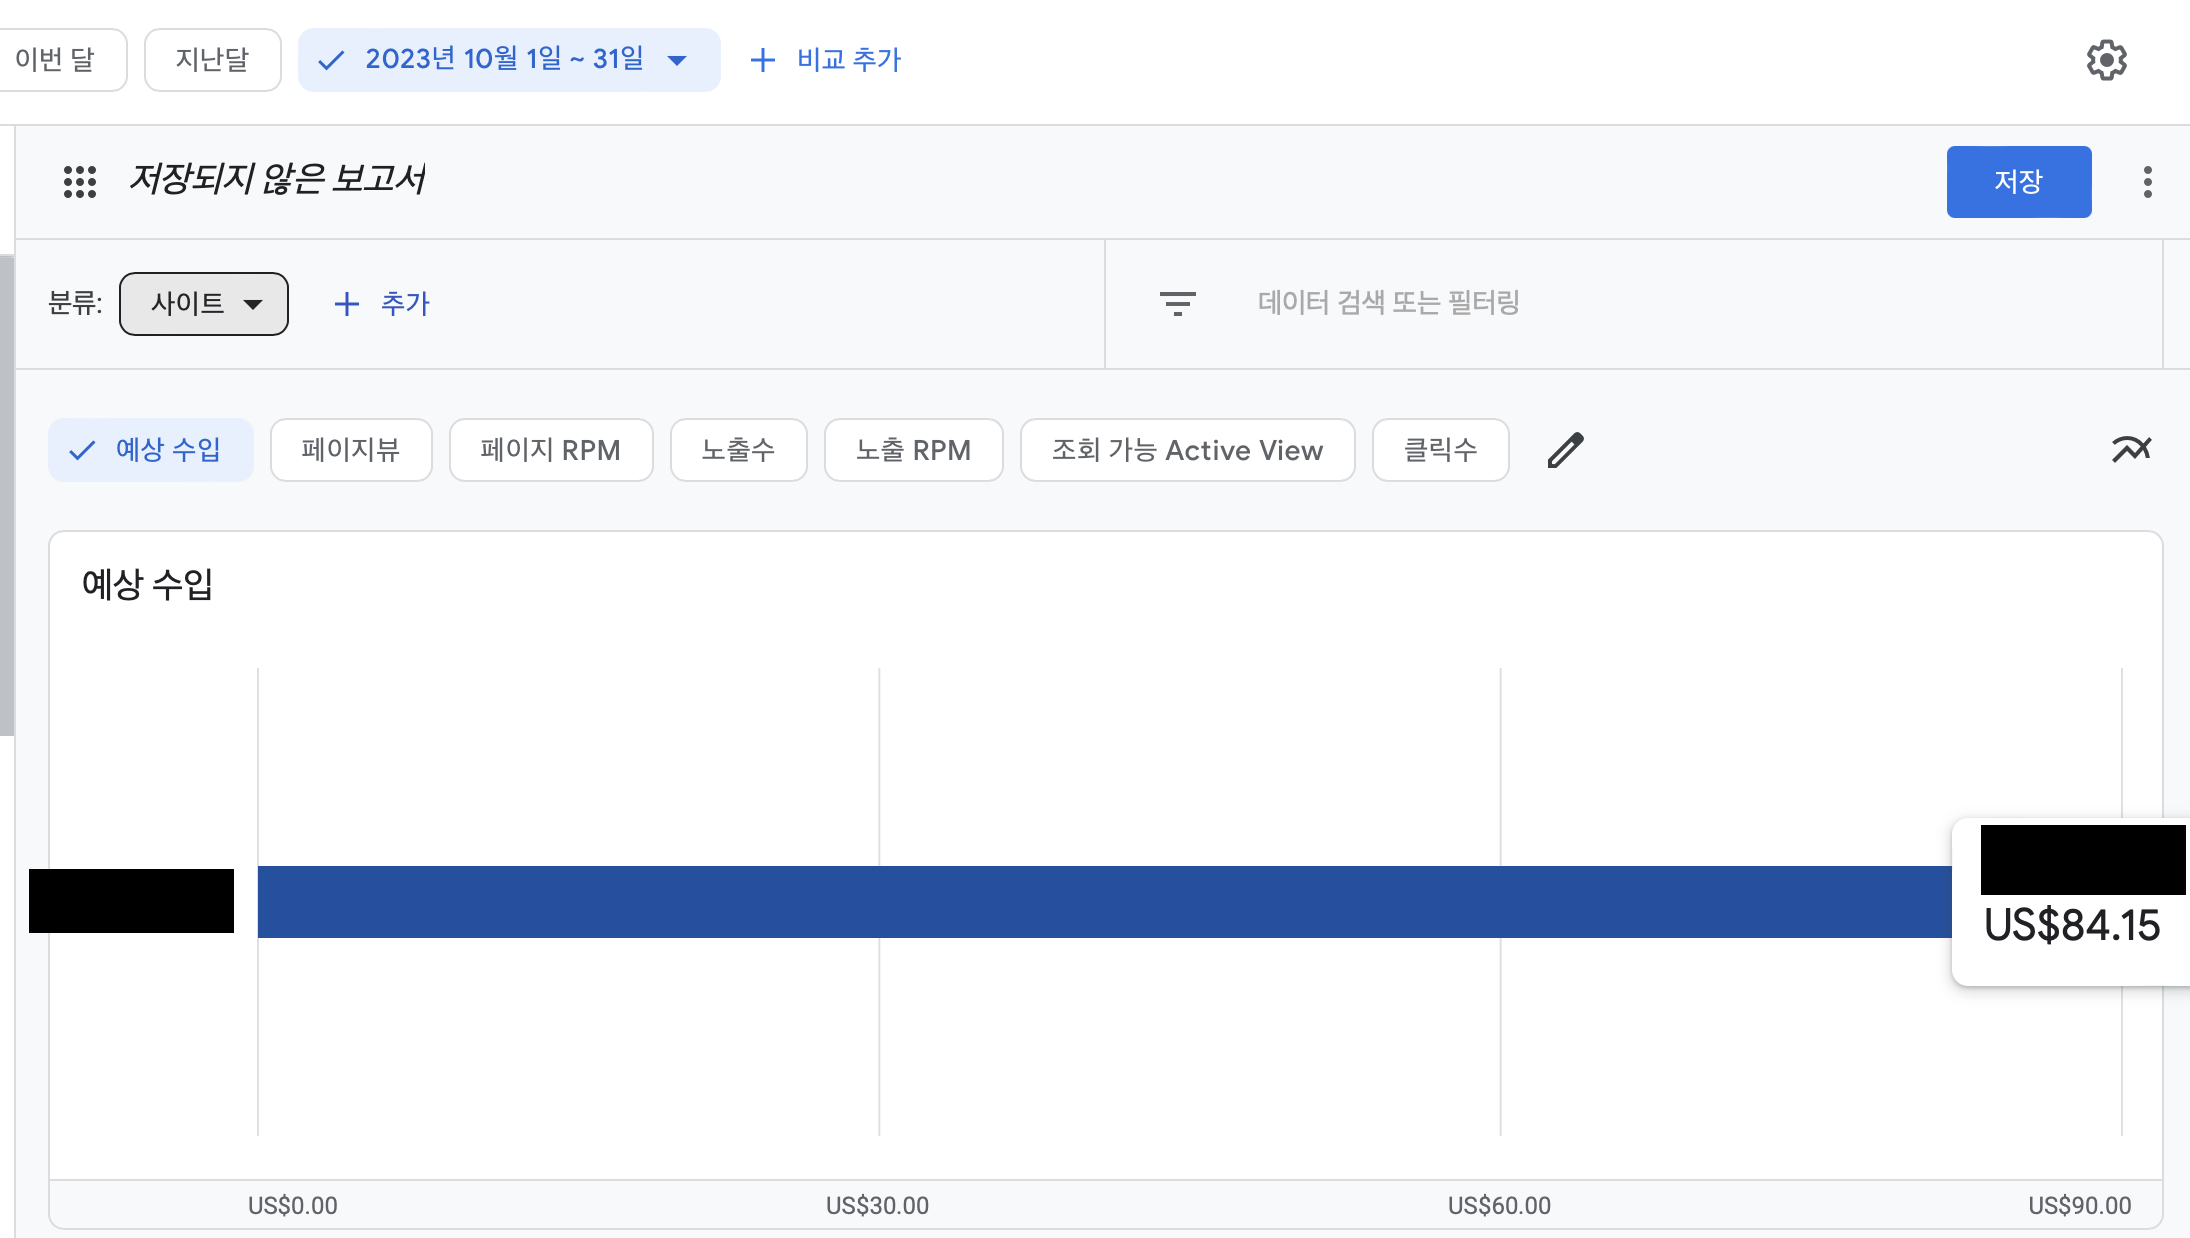
Task: Click the compare chart icon
Action: tap(2131, 448)
